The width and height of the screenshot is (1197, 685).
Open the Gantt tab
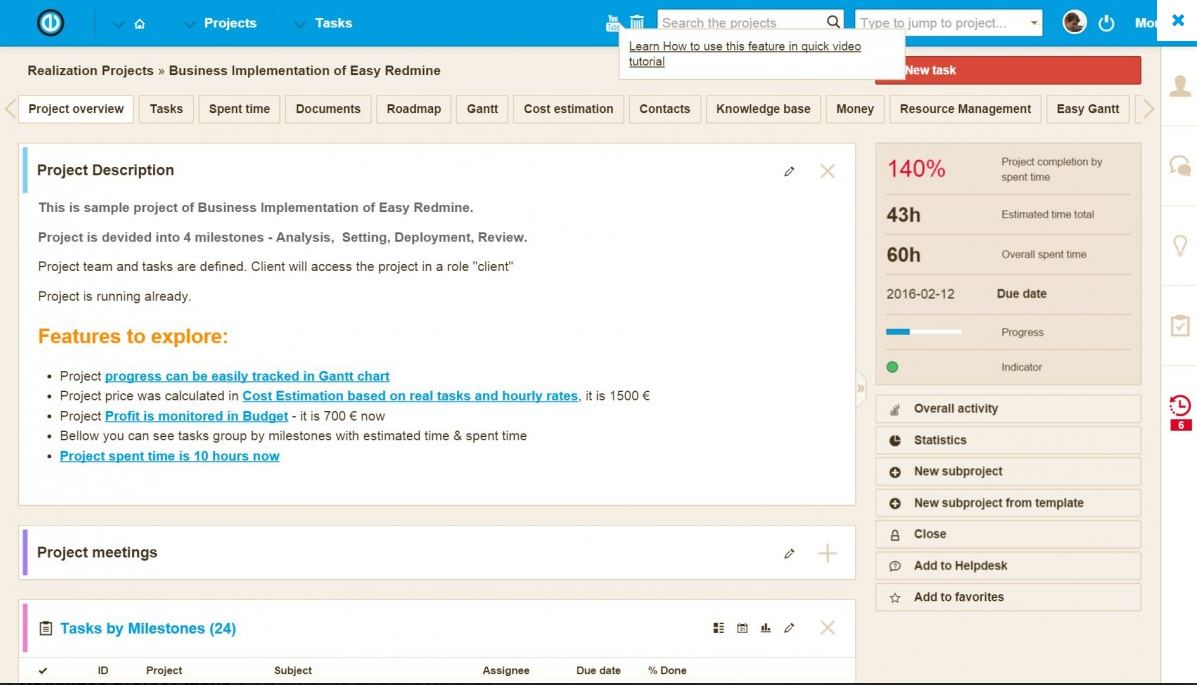point(482,109)
